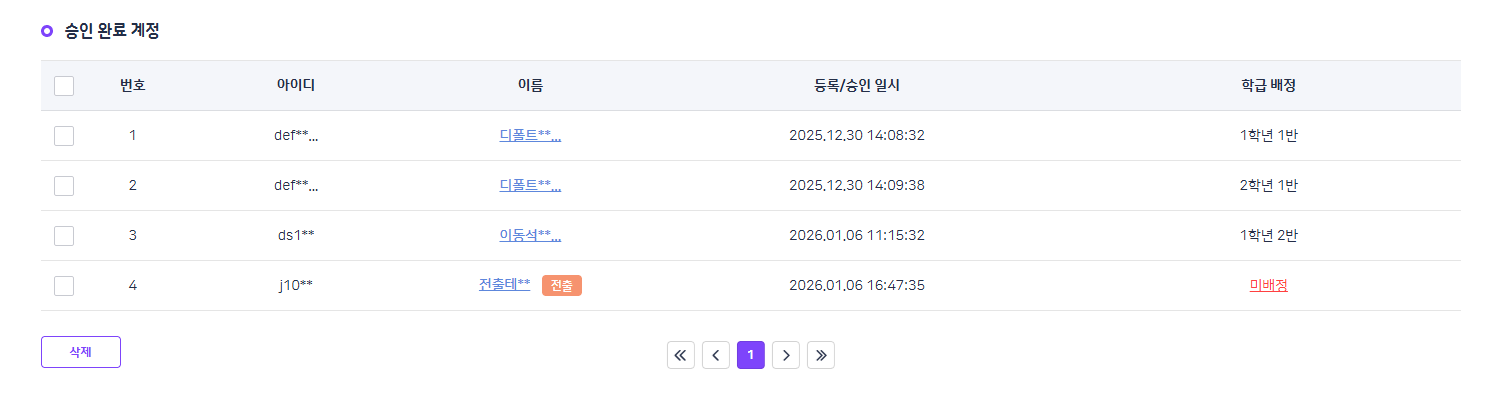
Task: Click the 삭제 button
Action: coord(81,352)
